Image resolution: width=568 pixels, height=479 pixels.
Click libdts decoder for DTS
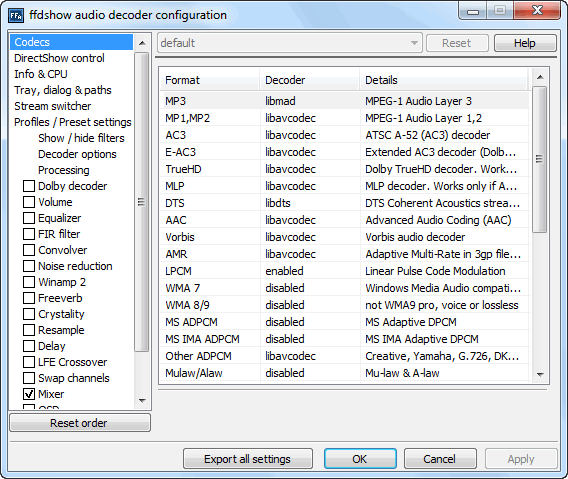[x=310, y=203]
